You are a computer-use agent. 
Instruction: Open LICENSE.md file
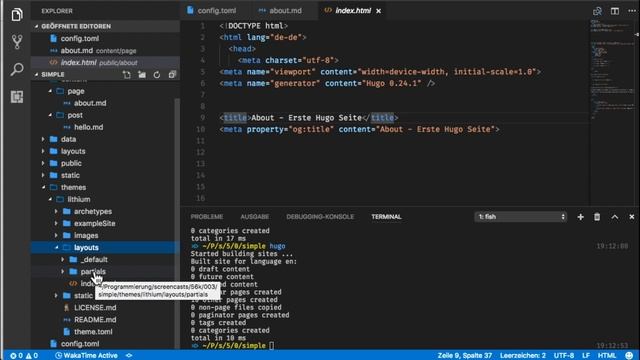[95, 308]
